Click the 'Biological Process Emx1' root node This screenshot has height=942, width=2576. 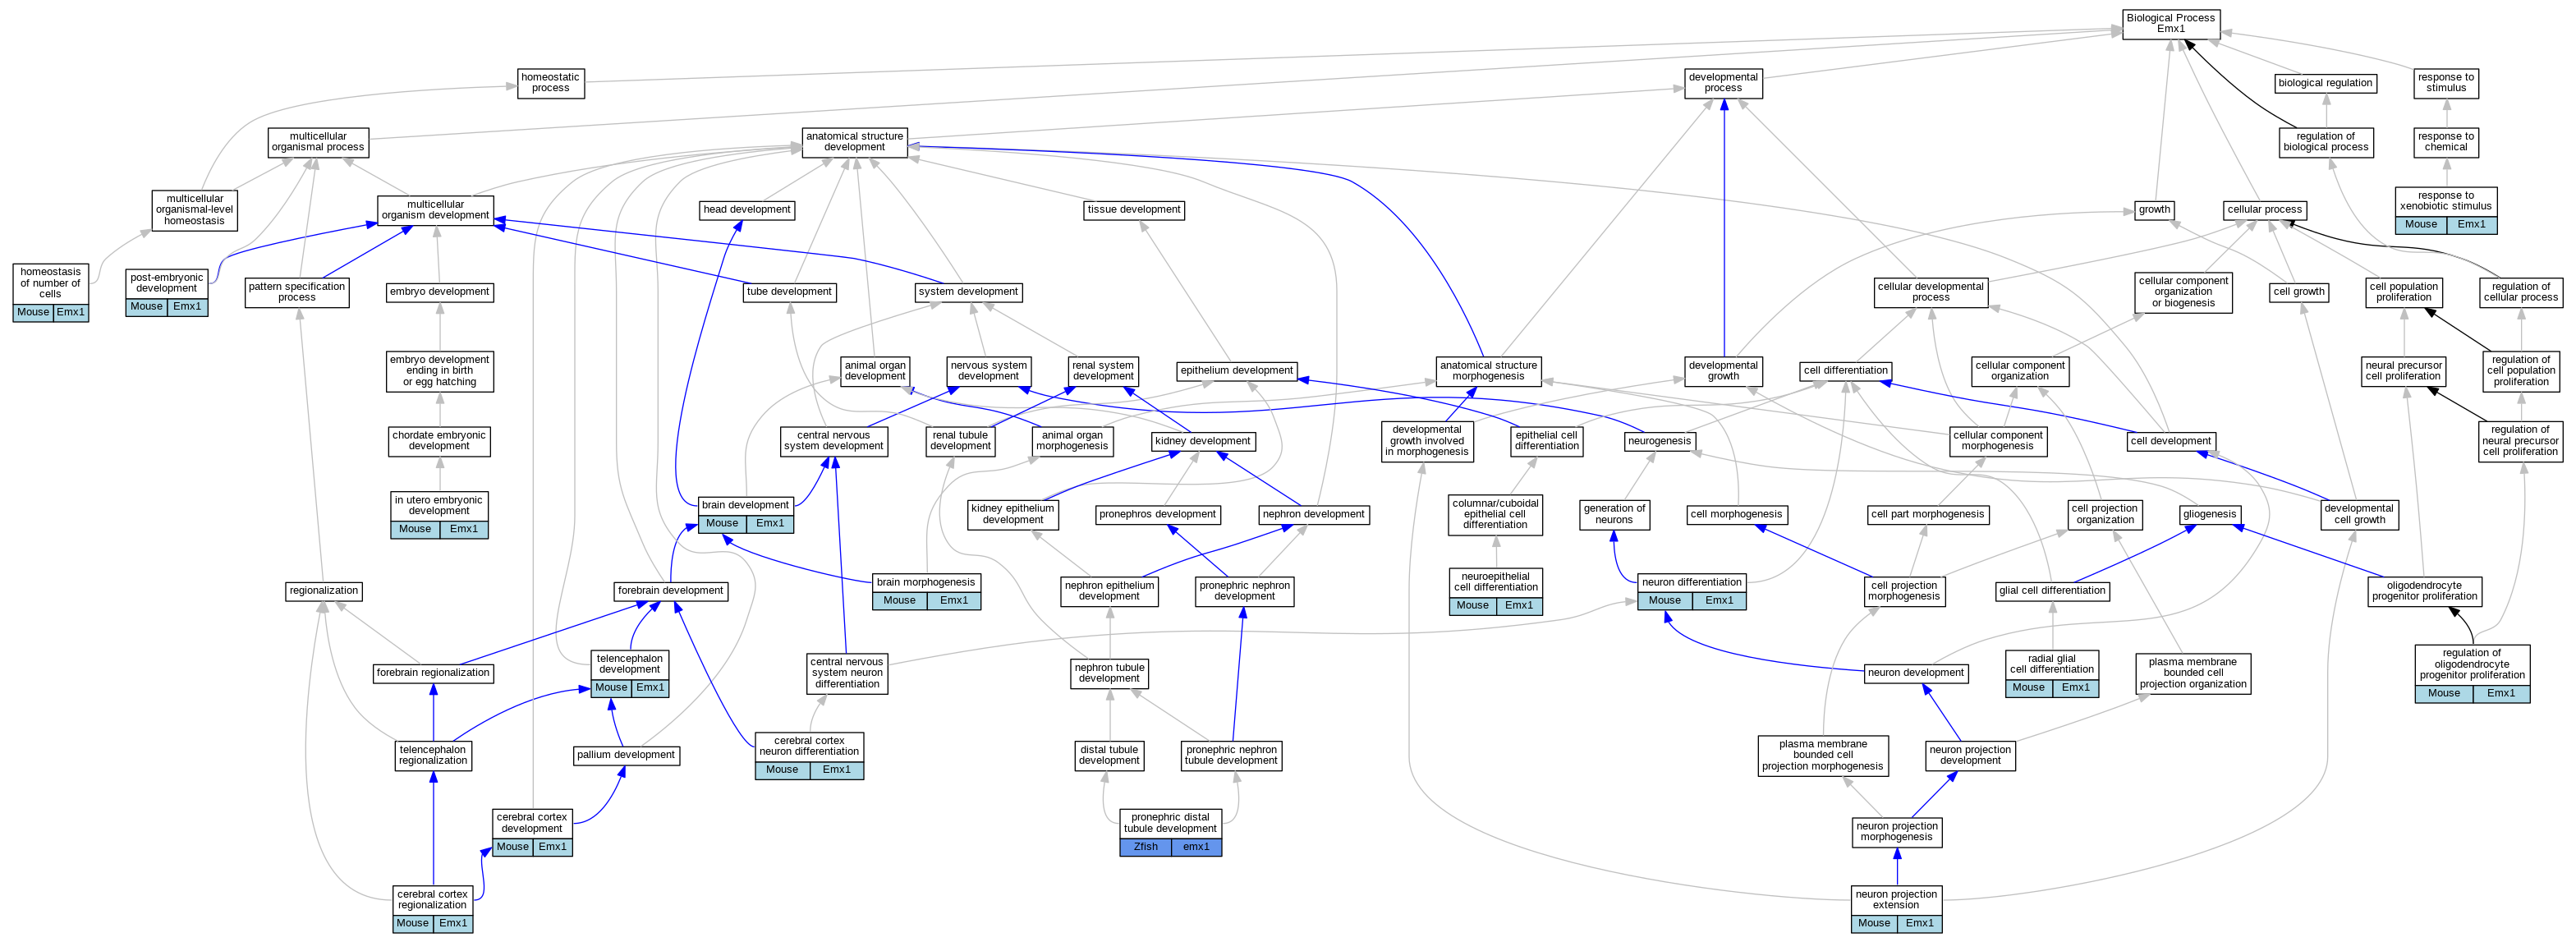(x=2170, y=24)
